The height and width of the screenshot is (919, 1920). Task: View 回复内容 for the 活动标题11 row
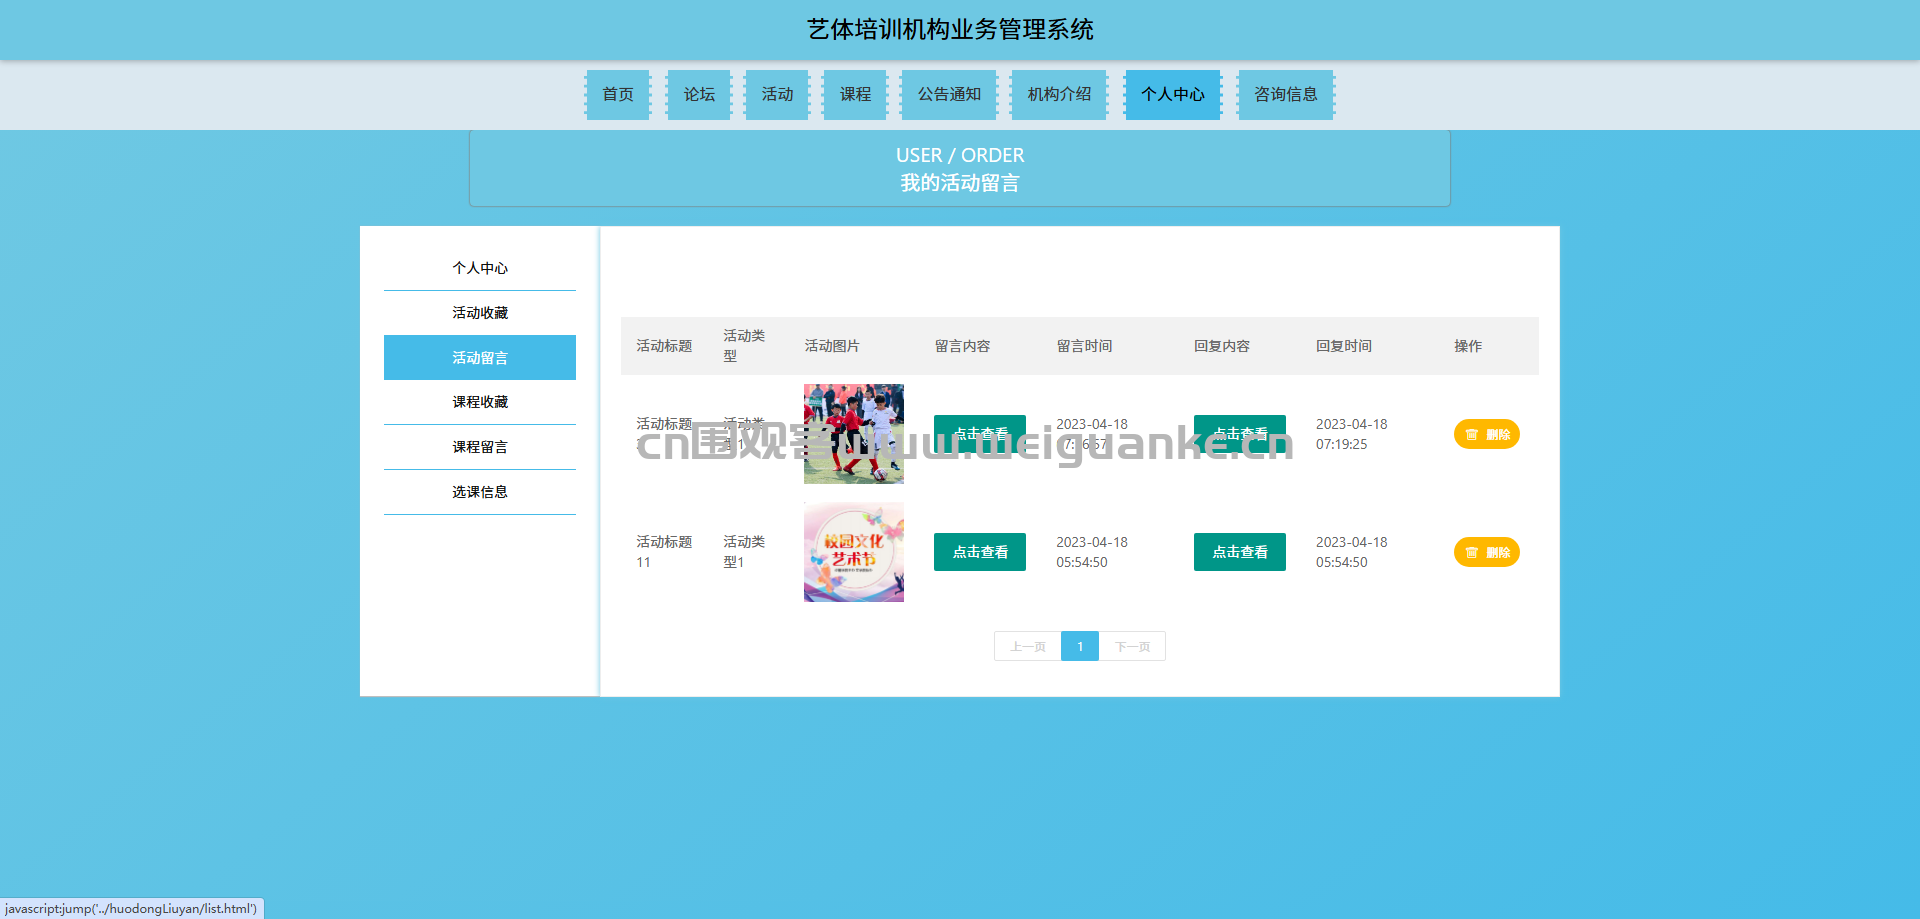tap(1240, 552)
